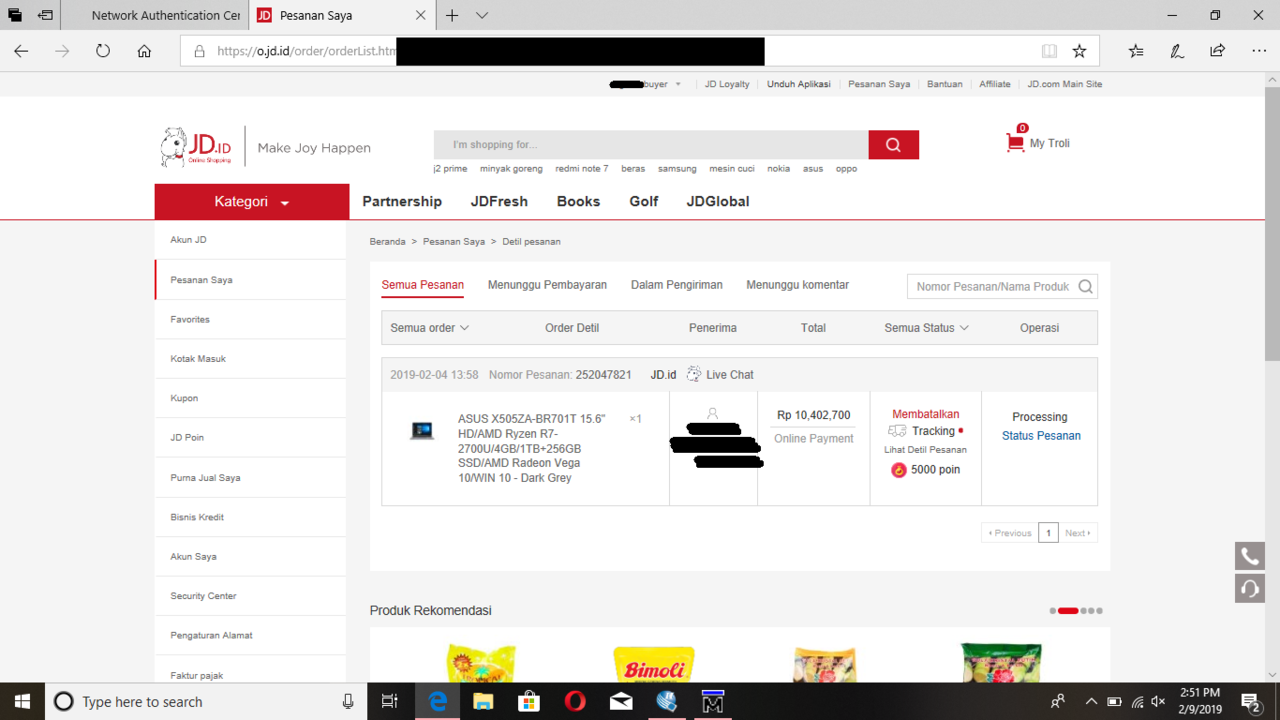This screenshot has width=1280, height=720.
Task: Click the Membatalkan cancel link
Action: (x=926, y=414)
